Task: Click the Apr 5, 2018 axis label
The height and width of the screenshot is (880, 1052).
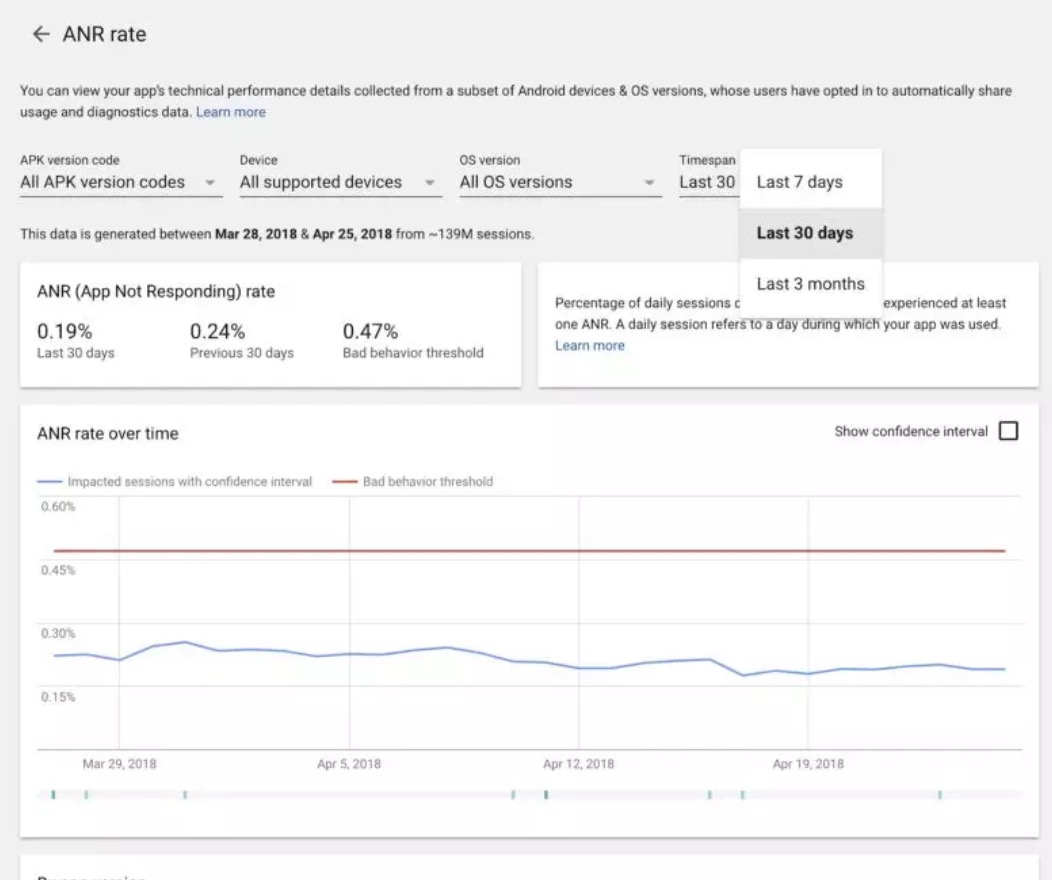Action: click(x=349, y=764)
